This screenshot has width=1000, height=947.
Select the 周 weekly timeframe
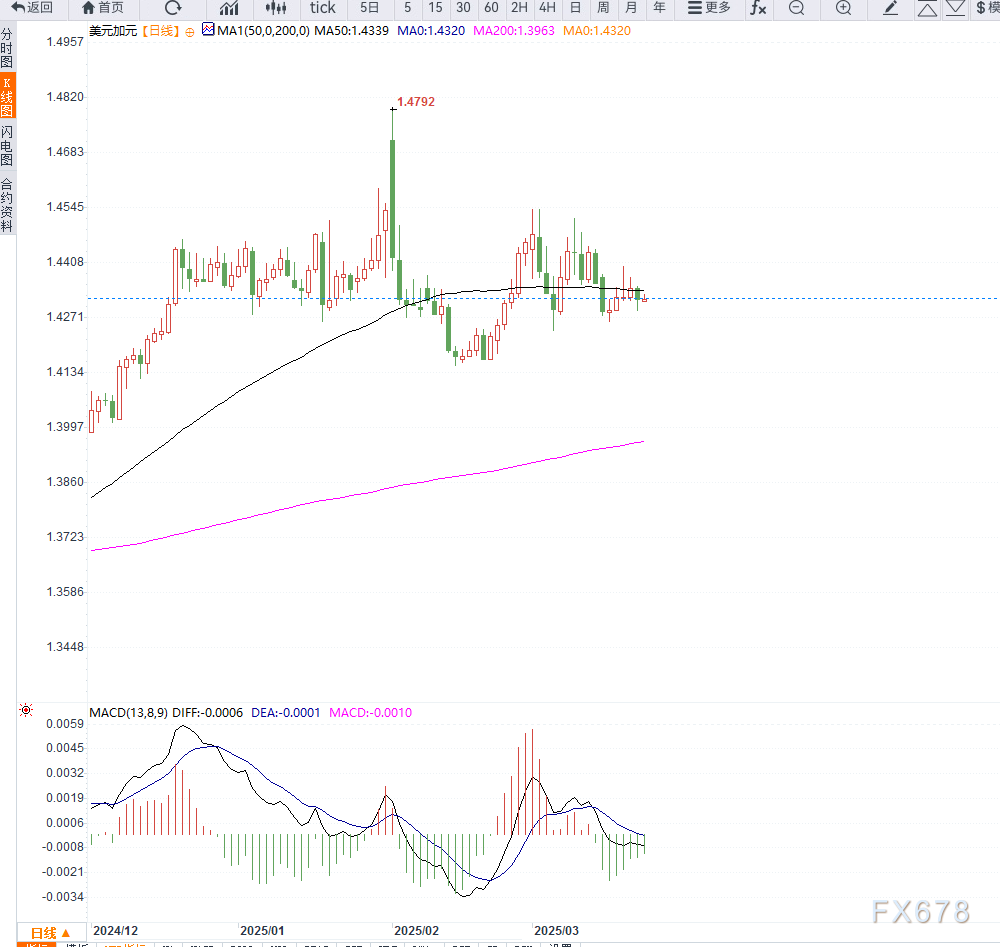pyautogui.click(x=603, y=8)
